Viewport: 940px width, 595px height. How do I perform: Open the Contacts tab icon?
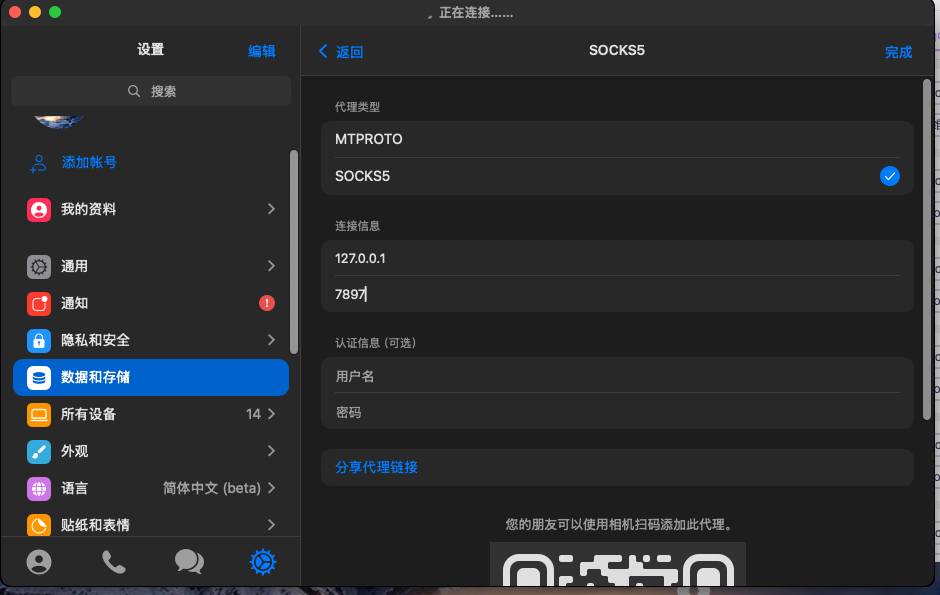[x=39, y=561]
